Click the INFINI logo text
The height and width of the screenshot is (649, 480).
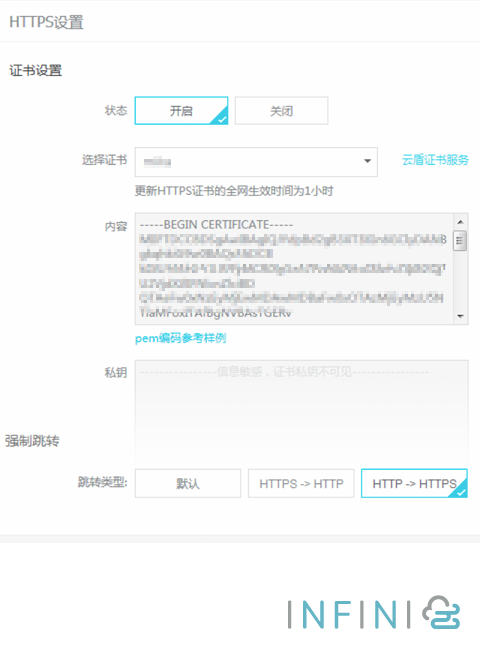coord(349,615)
